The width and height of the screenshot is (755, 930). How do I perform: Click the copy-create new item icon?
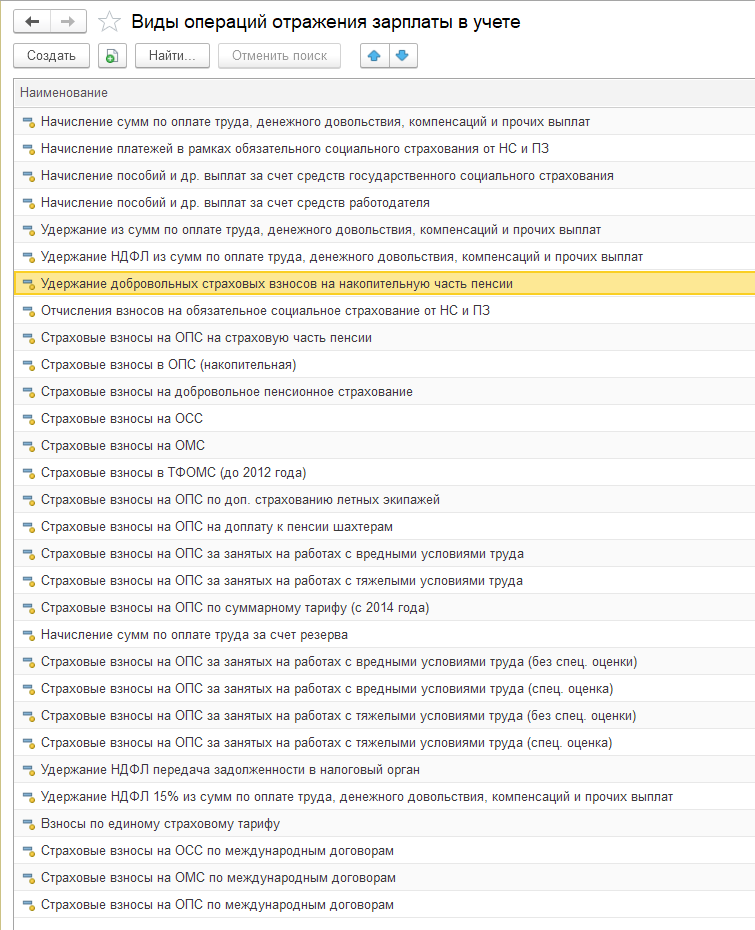(112, 56)
